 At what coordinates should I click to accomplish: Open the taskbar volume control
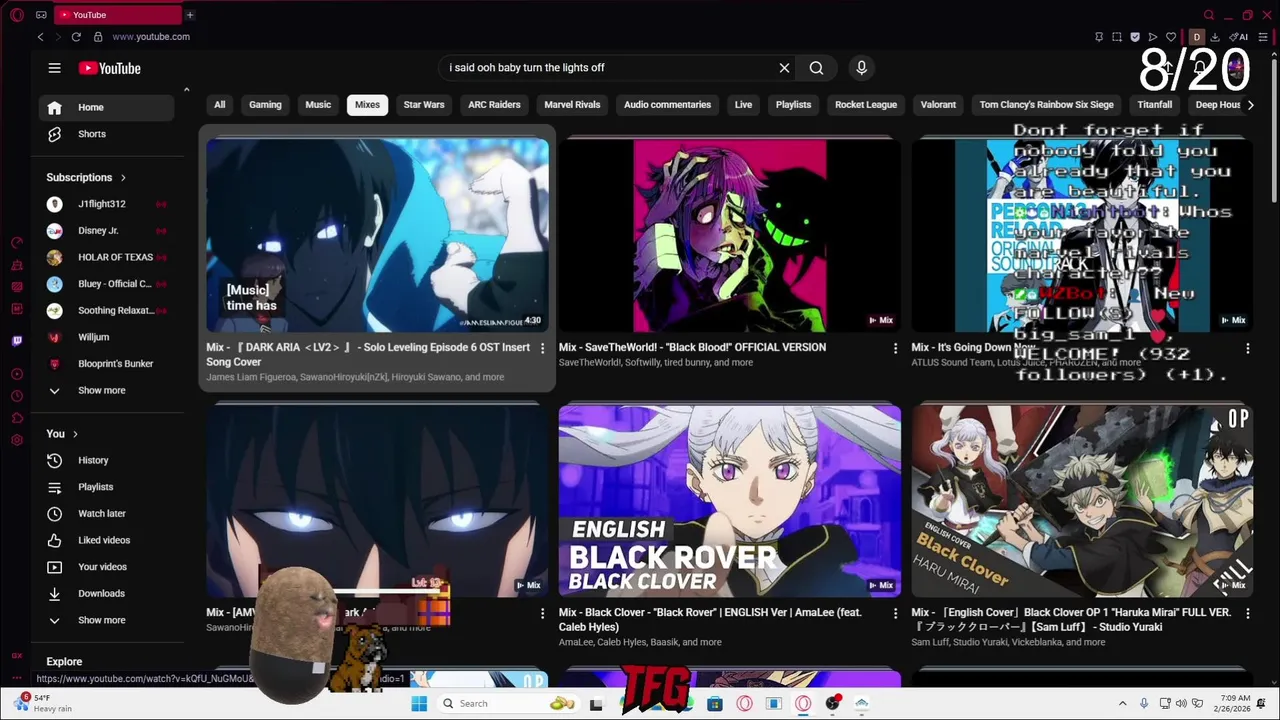click(x=1180, y=703)
